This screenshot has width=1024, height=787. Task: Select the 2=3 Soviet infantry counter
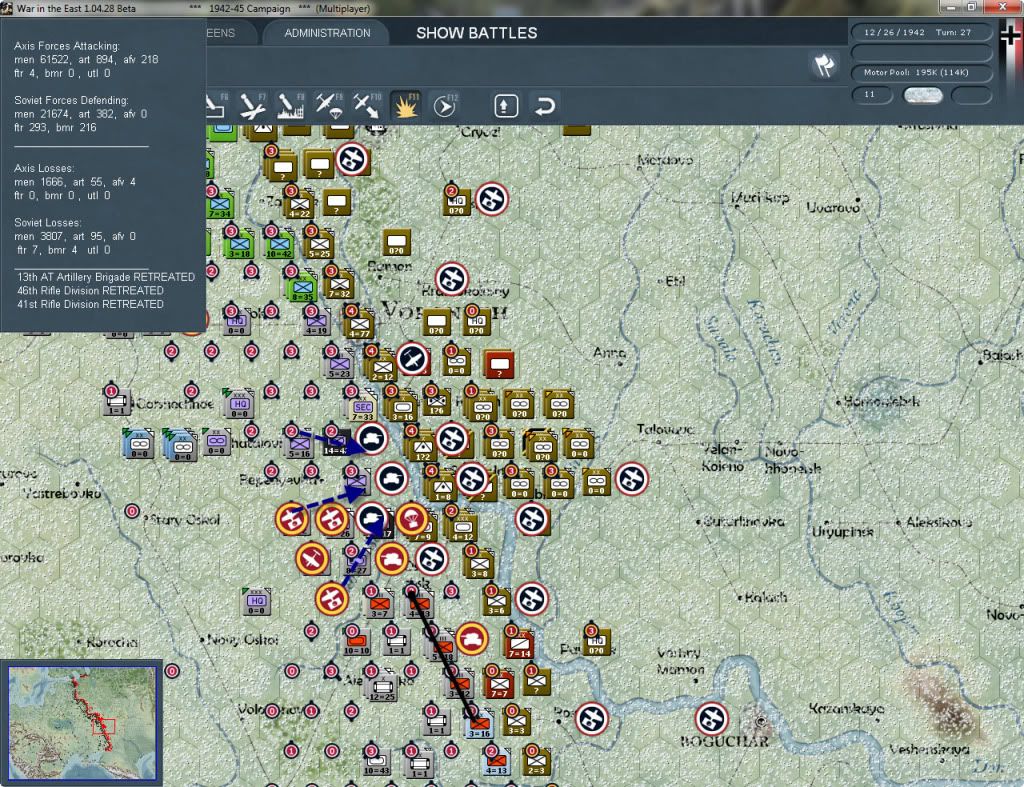coord(537,762)
